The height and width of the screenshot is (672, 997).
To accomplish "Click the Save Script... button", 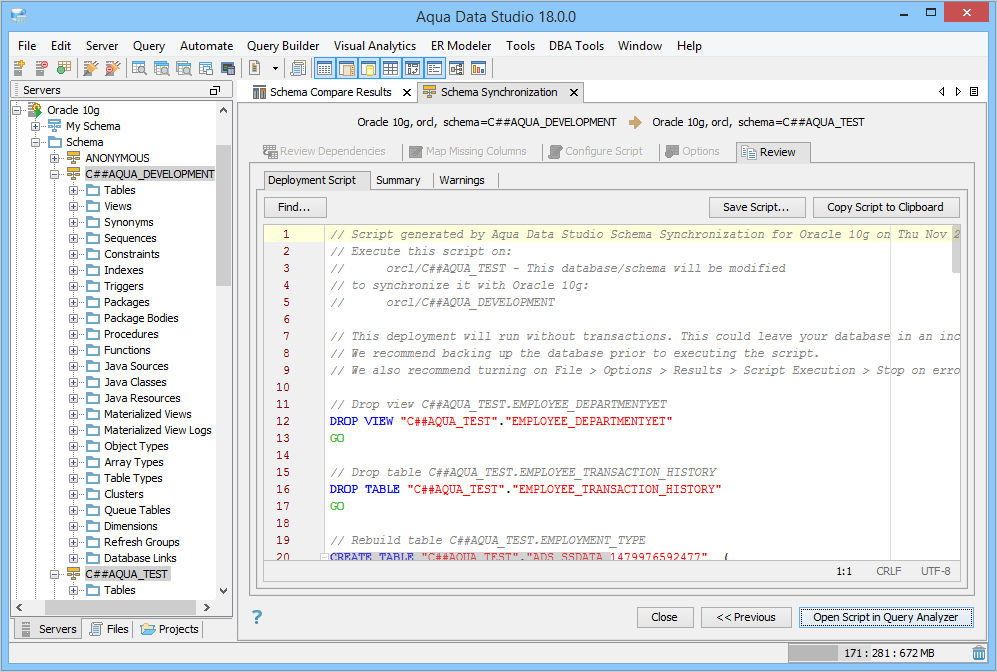I will (757, 207).
